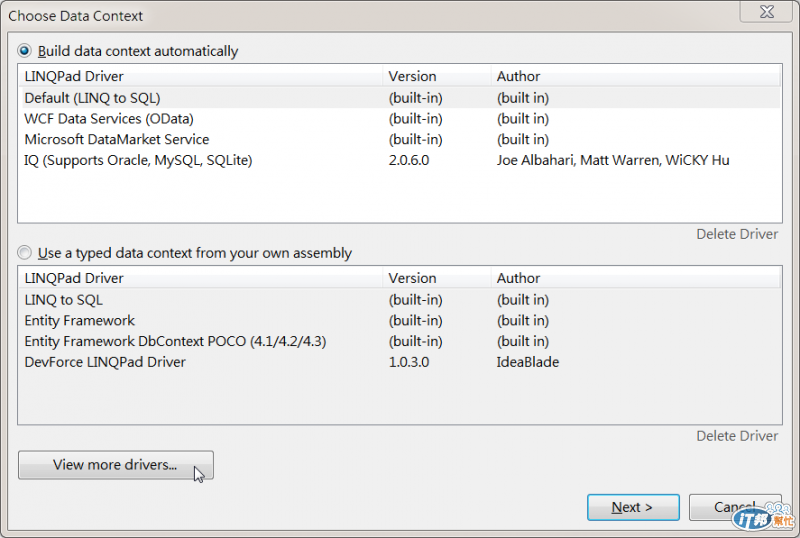
Task: Select Use a typed data context option
Action: point(25,253)
